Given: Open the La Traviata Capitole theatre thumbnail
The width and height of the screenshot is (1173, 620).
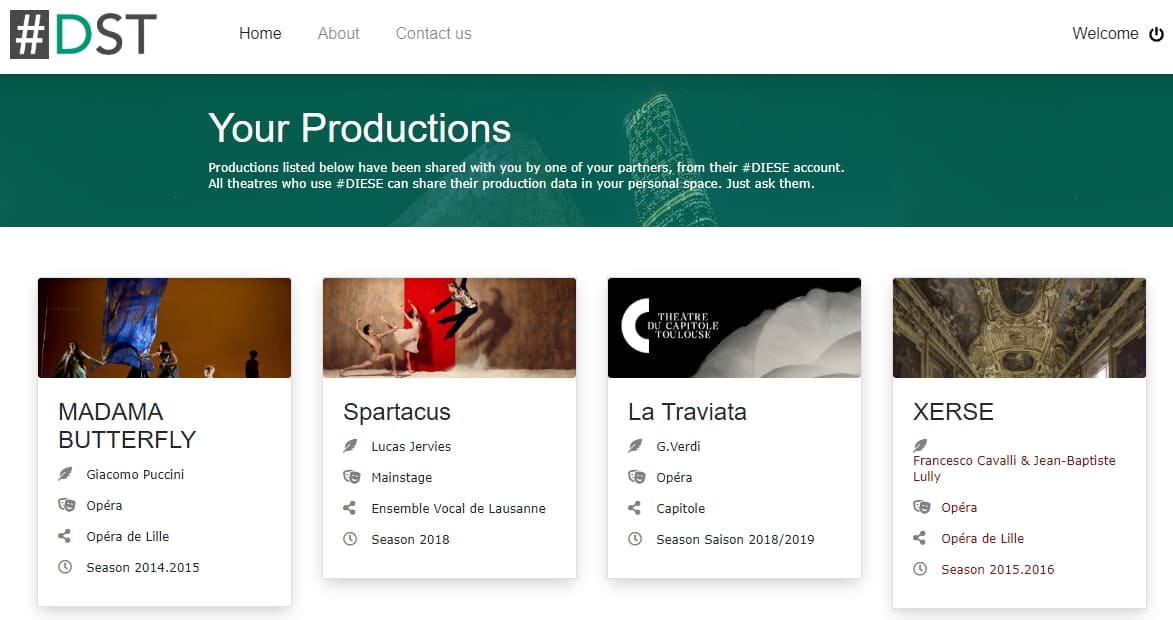Looking at the screenshot, I should point(734,328).
